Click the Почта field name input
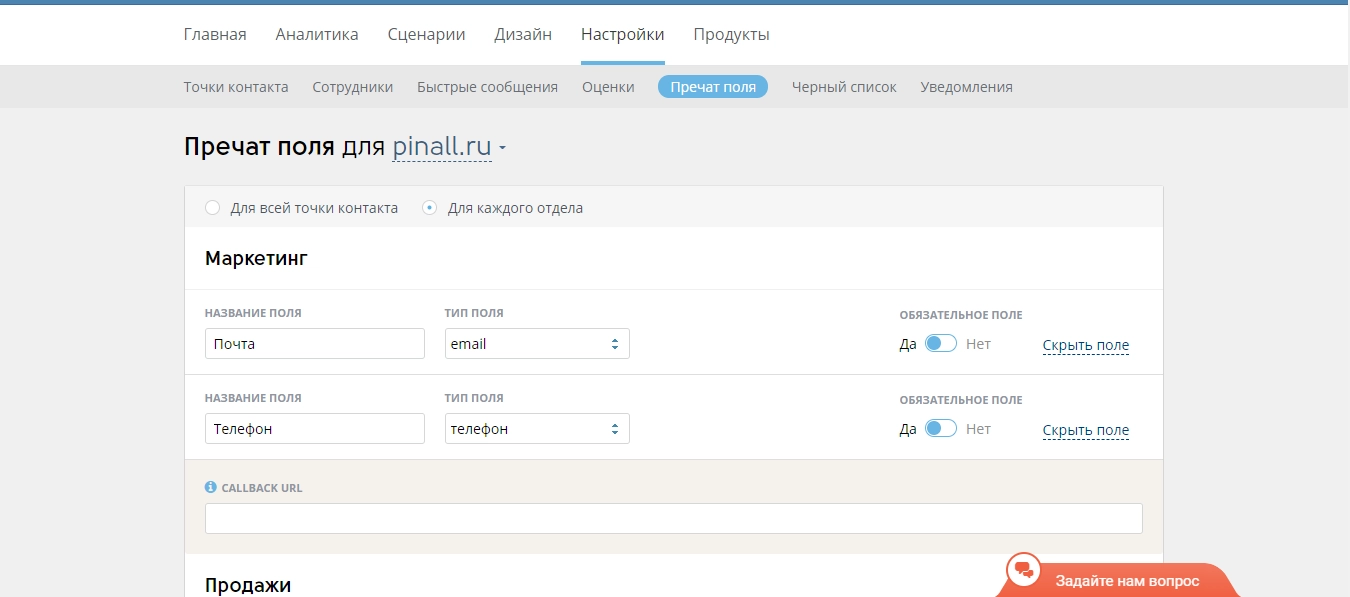This screenshot has height=597, width=1350. coord(314,344)
